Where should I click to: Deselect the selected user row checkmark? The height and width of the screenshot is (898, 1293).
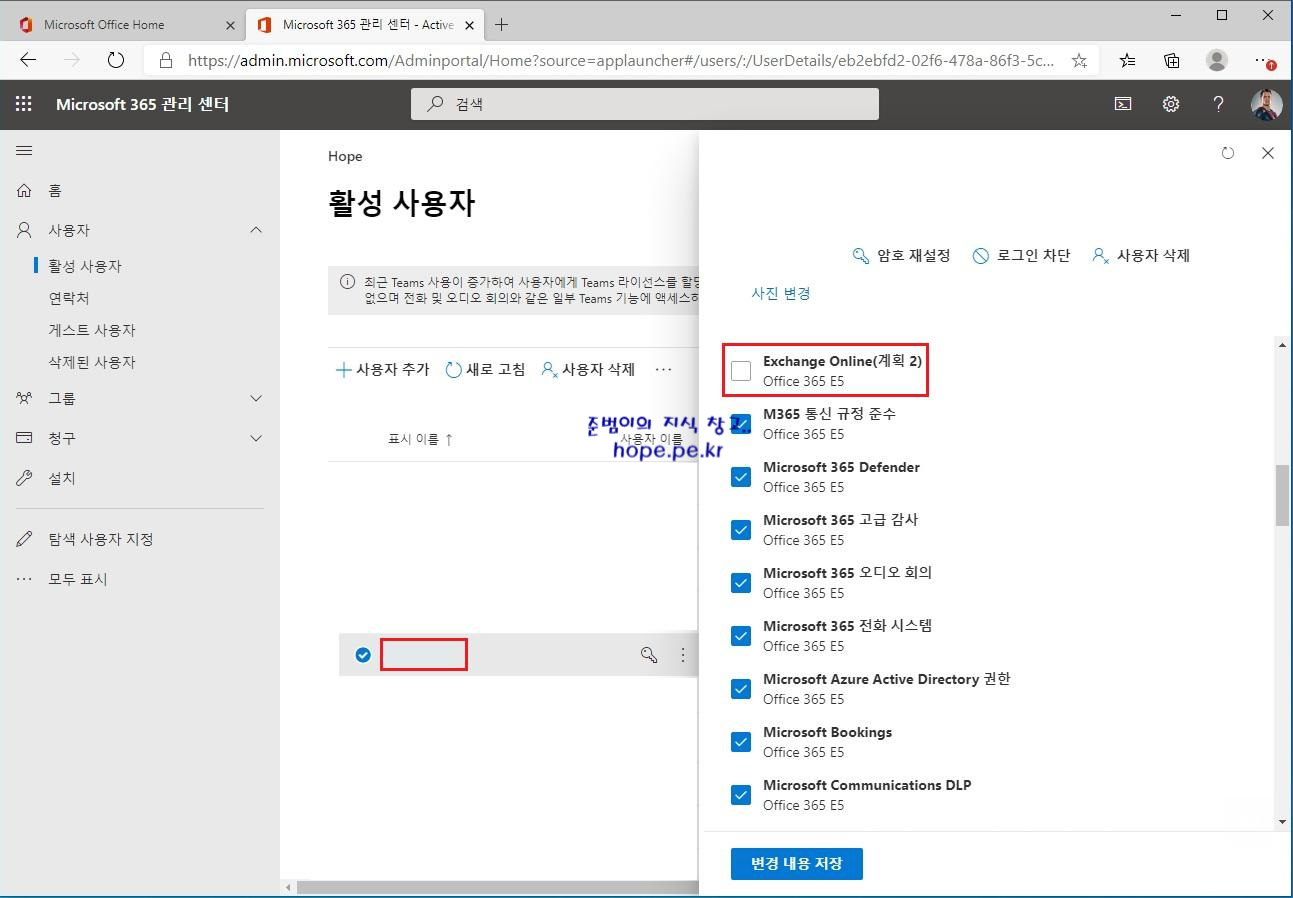[363, 655]
